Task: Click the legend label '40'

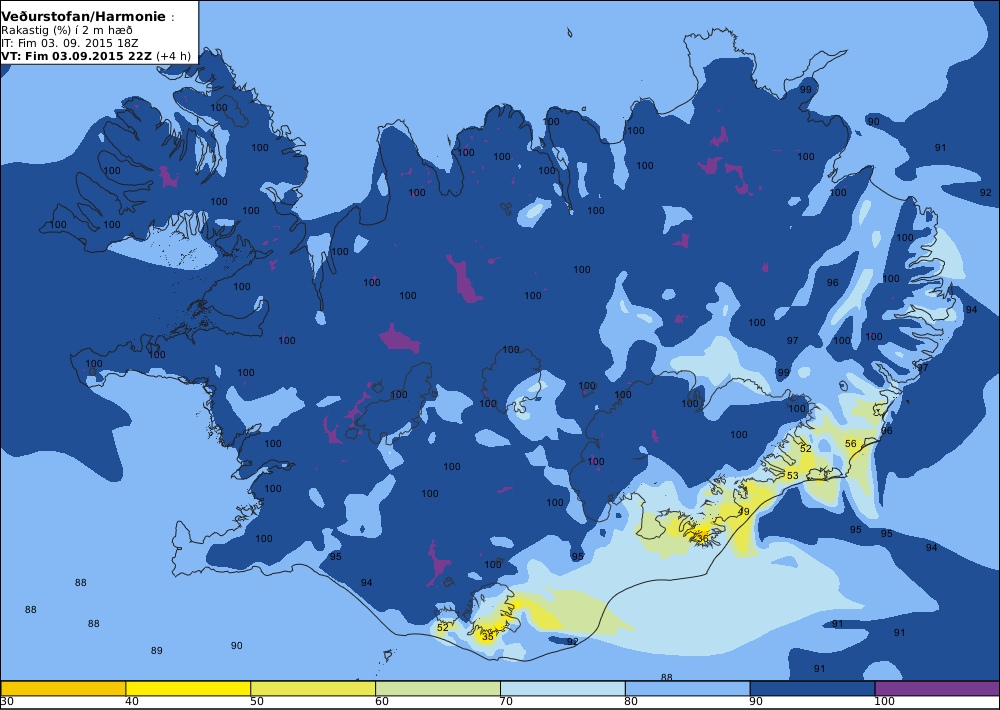Action: pos(131,702)
